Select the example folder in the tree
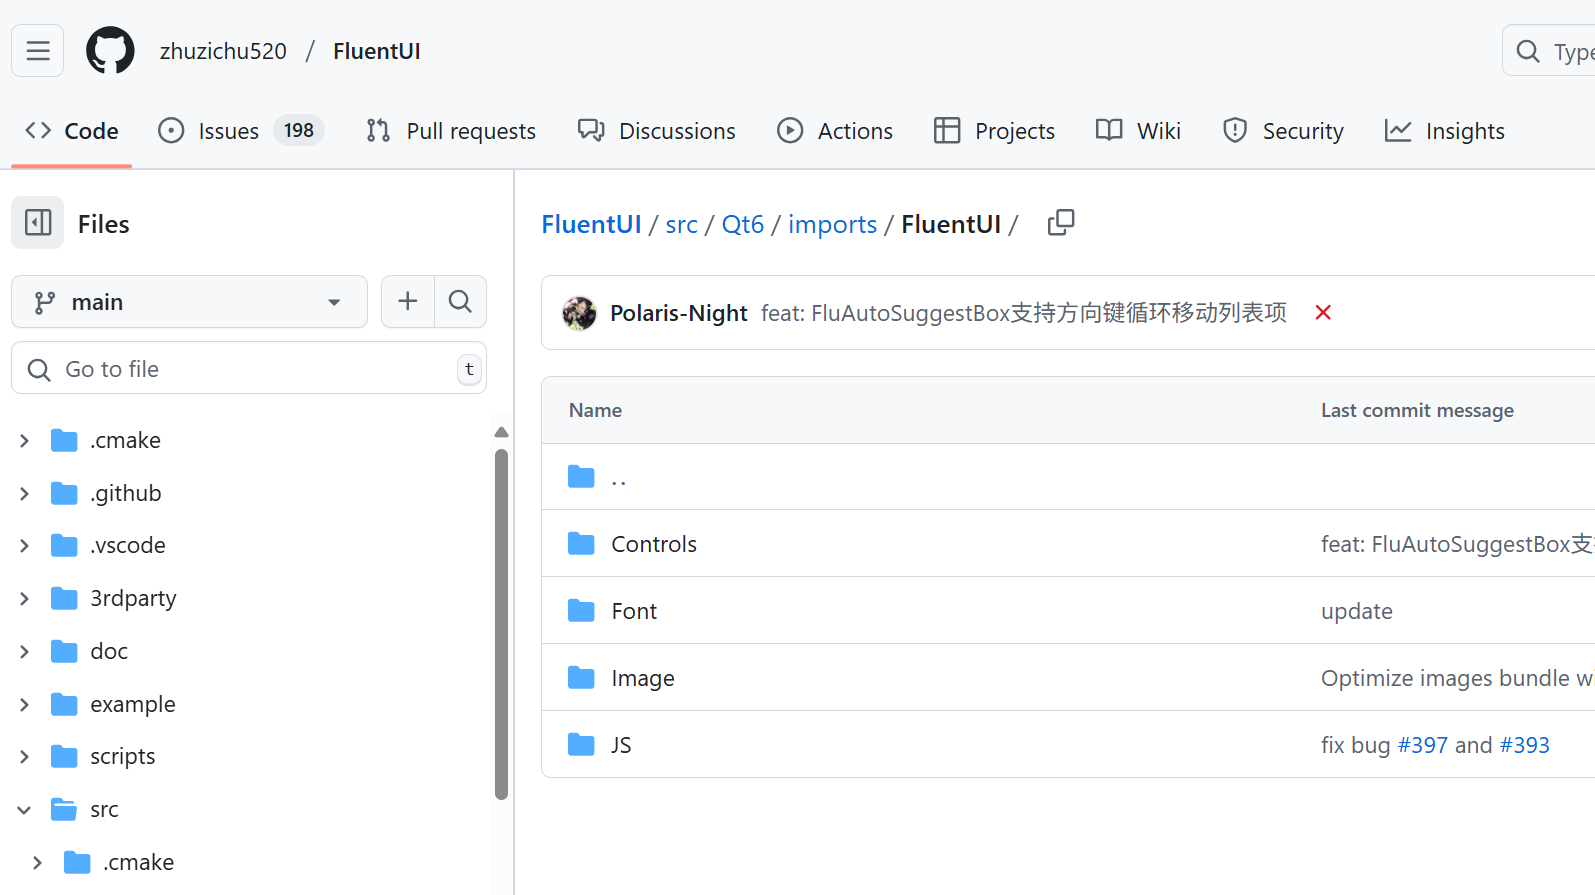This screenshot has height=895, width=1595. click(x=133, y=705)
